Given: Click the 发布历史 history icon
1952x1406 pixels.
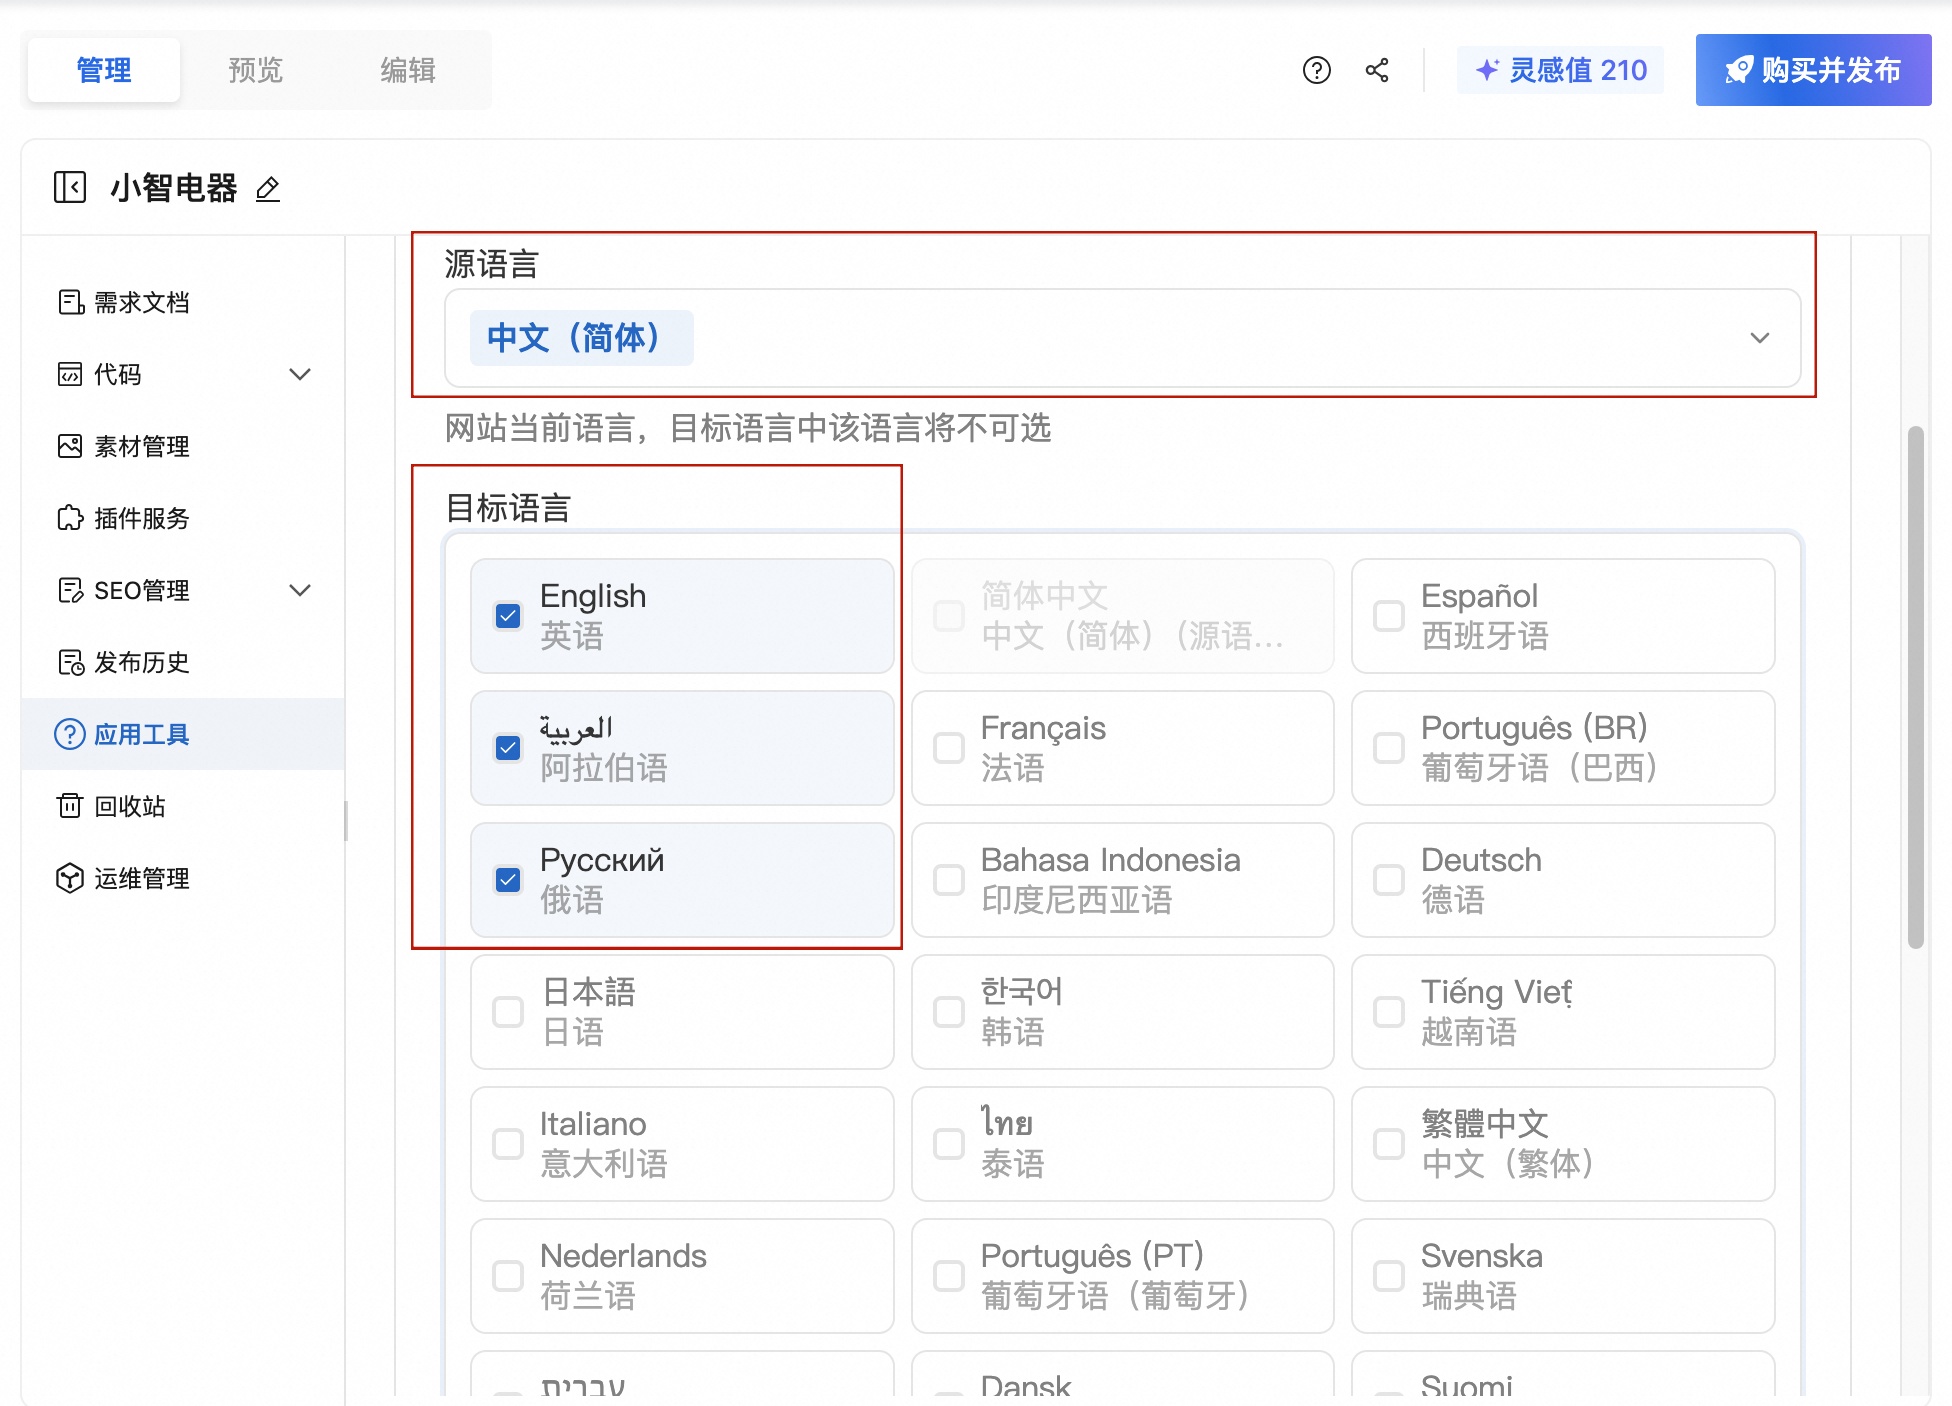Looking at the screenshot, I should click(70, 662).
